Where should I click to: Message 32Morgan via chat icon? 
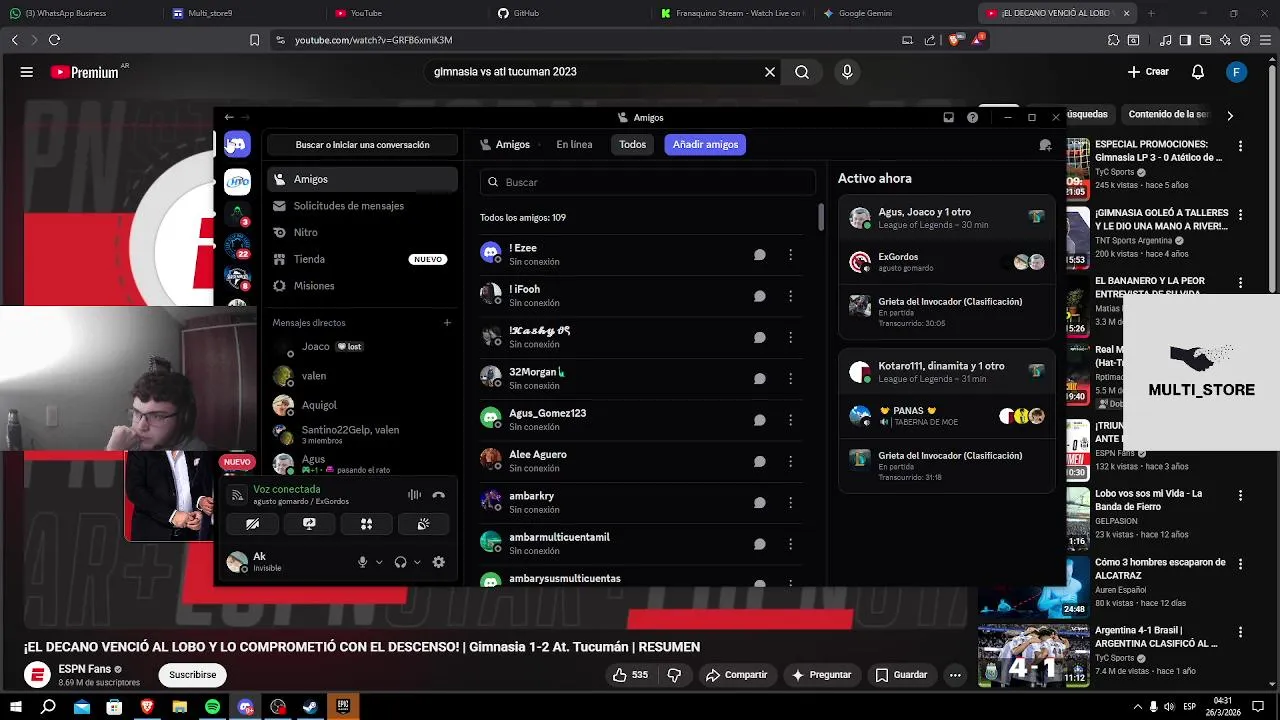pyautogui.click(x=759, y=379)
